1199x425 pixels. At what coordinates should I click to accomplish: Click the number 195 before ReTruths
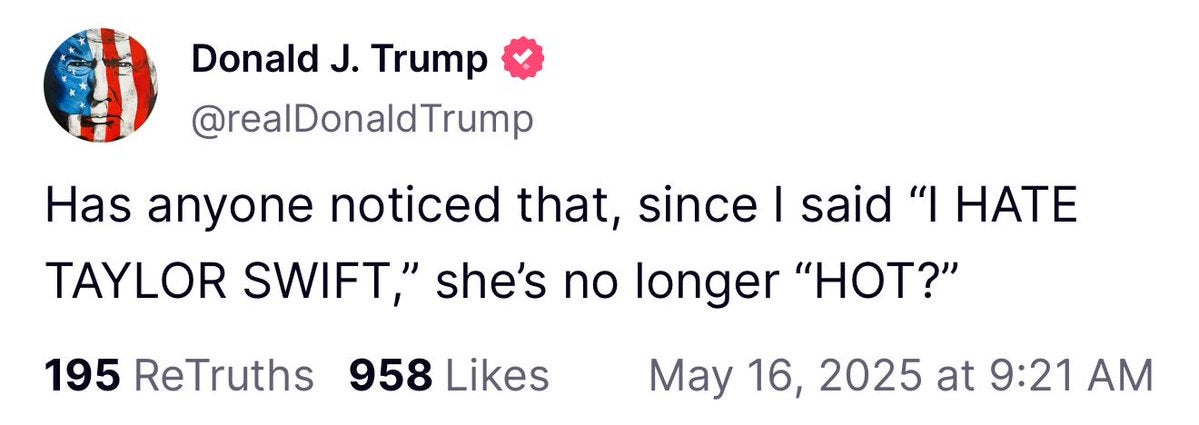(82, 376)
